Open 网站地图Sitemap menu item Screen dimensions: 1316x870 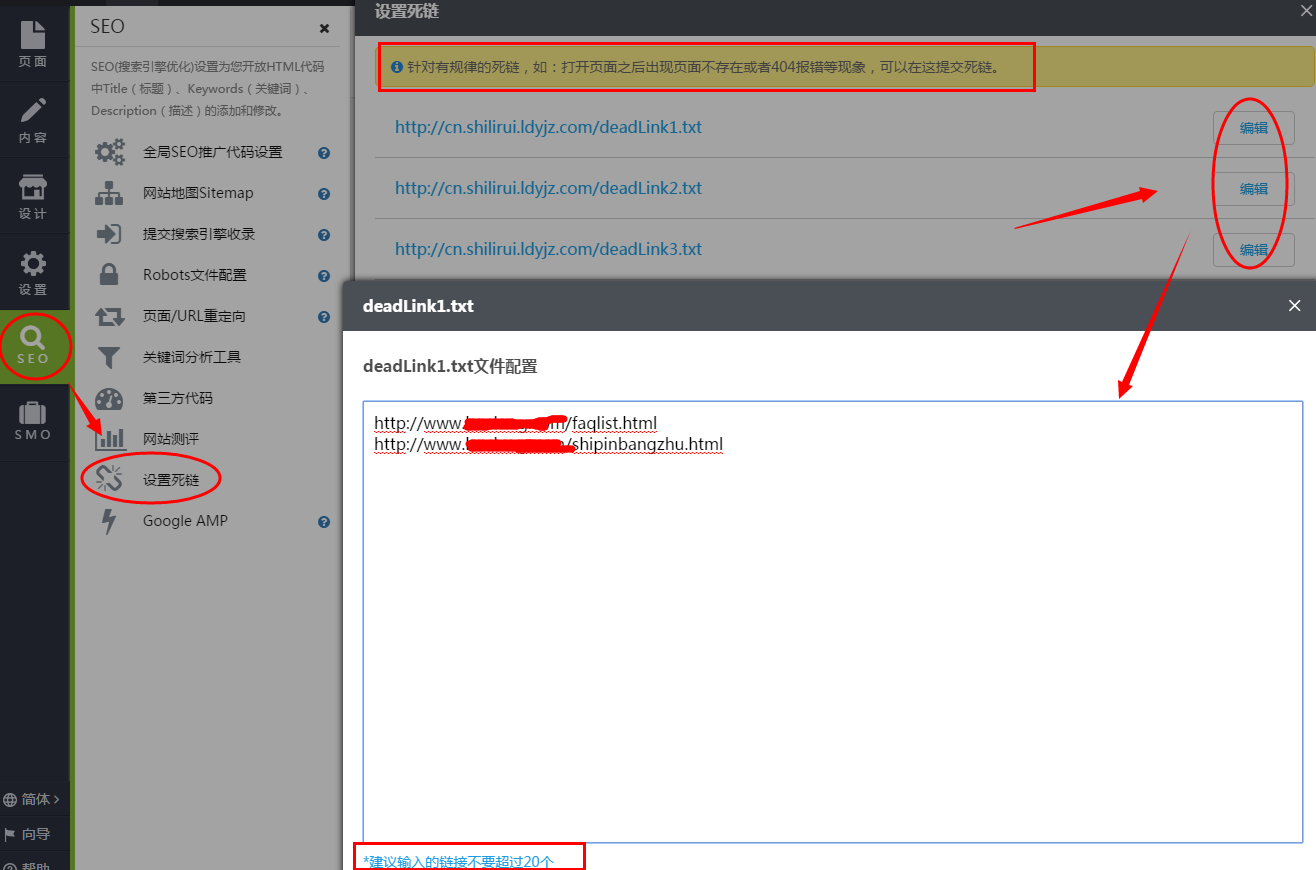pyautogui.click(x=197, y=193)
